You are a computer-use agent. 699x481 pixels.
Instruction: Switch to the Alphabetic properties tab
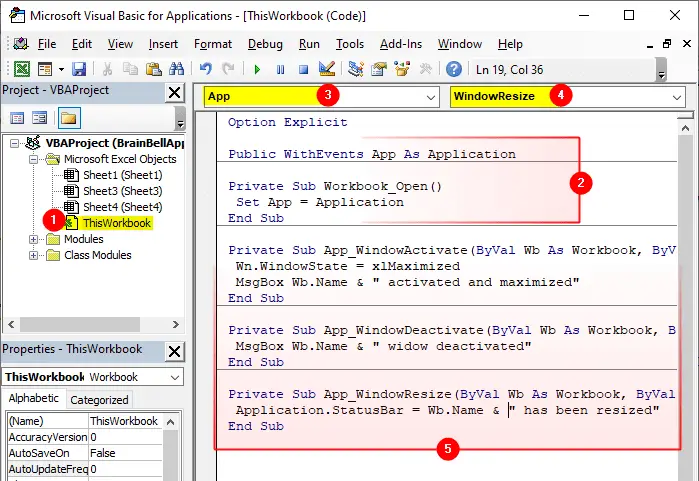pyautogui.click(x=33, y=399)
